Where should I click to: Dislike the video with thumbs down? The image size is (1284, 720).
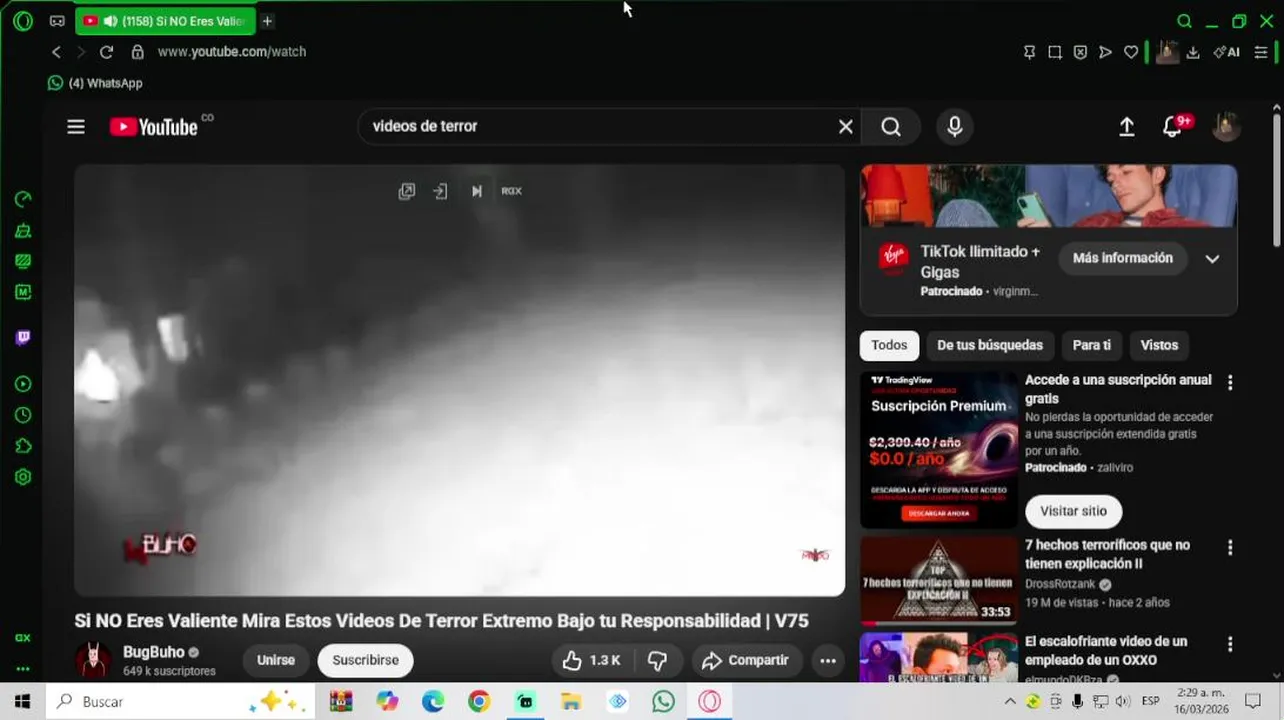pos(658,660)
